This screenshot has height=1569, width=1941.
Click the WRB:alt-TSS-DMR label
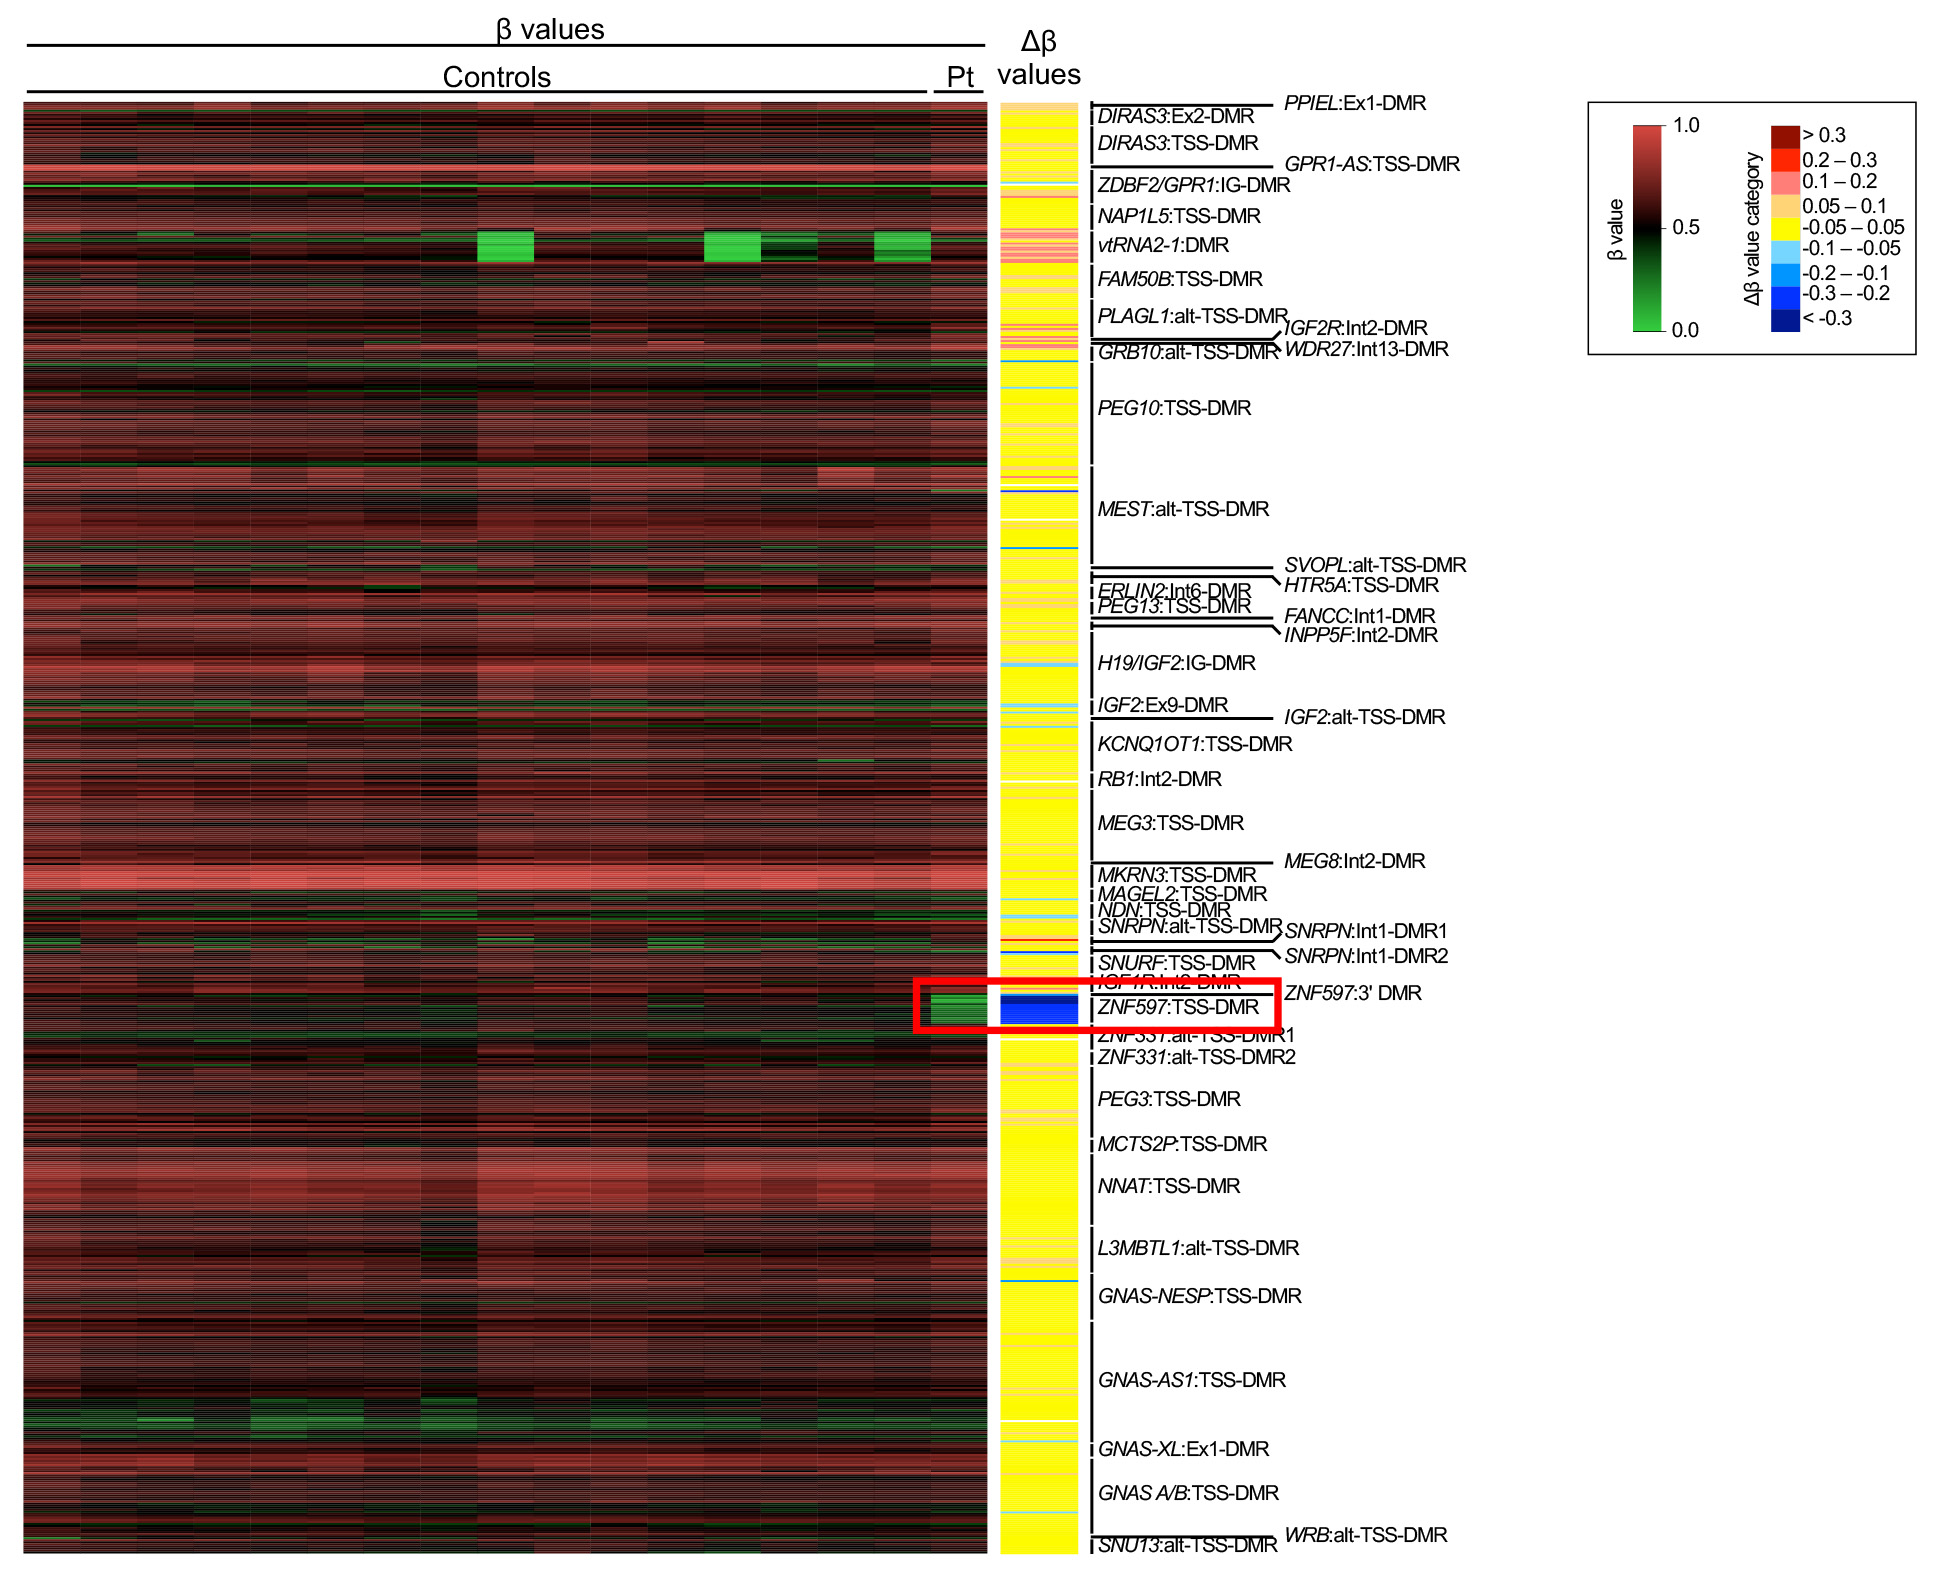click(x=1365, y=1535)
